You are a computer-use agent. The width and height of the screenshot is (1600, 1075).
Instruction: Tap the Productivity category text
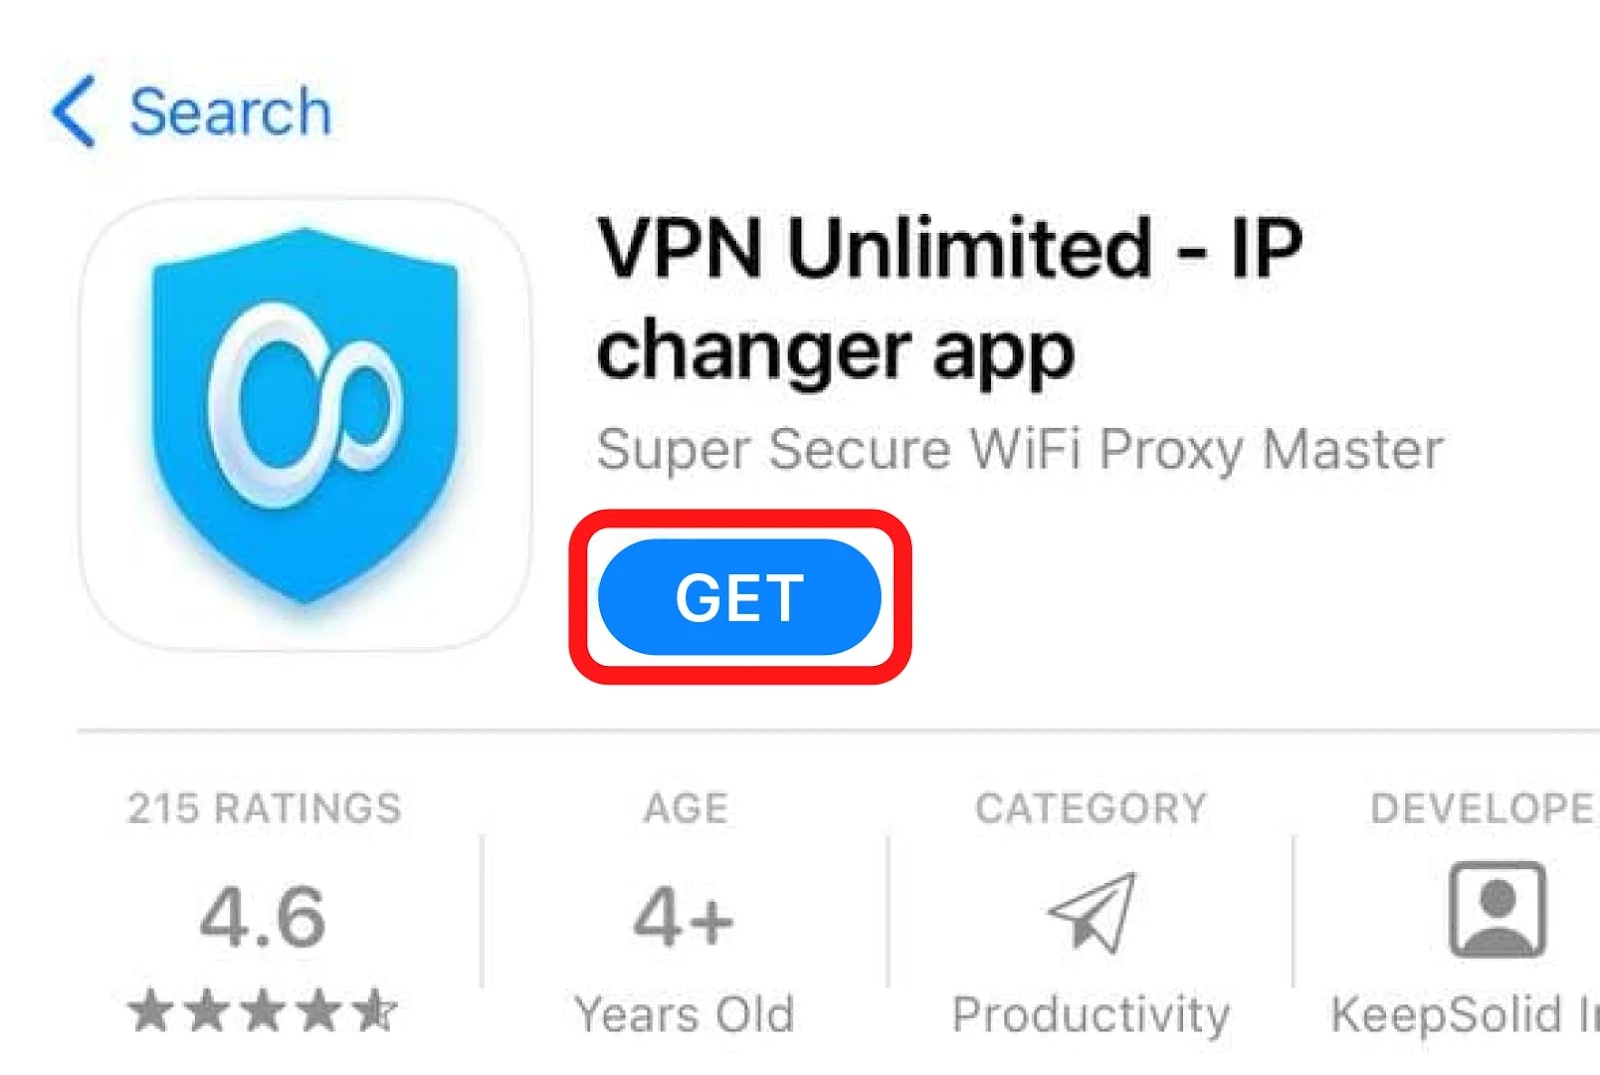tap(1091, 1015)
